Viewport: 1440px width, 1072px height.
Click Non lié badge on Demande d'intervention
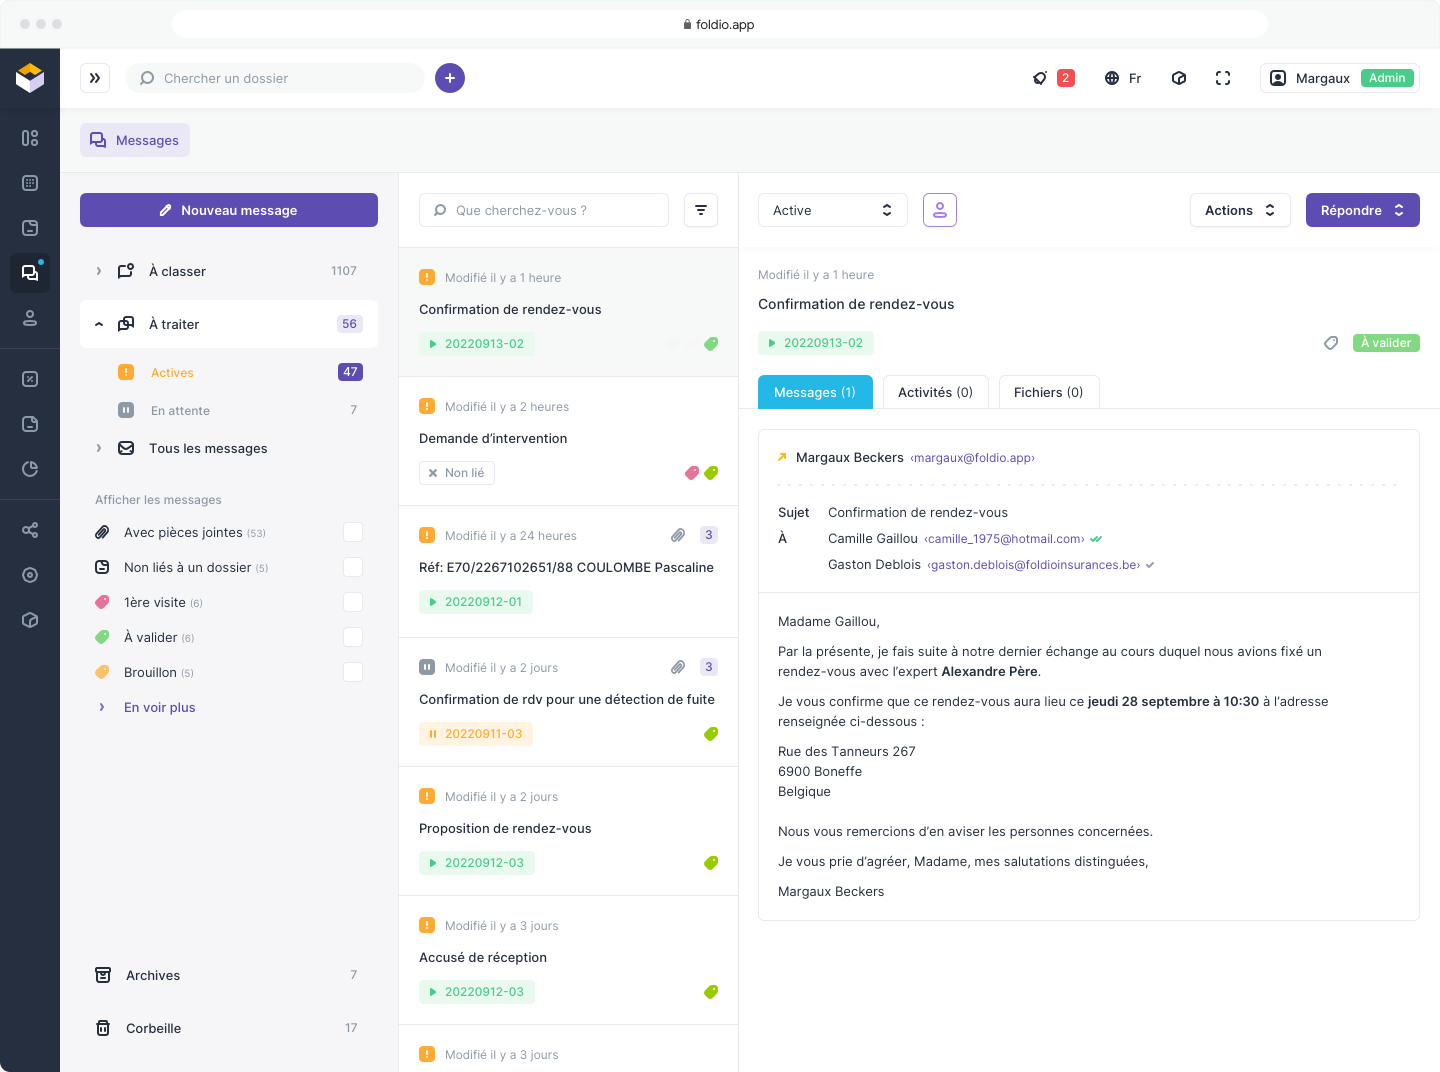pos(457,473)
